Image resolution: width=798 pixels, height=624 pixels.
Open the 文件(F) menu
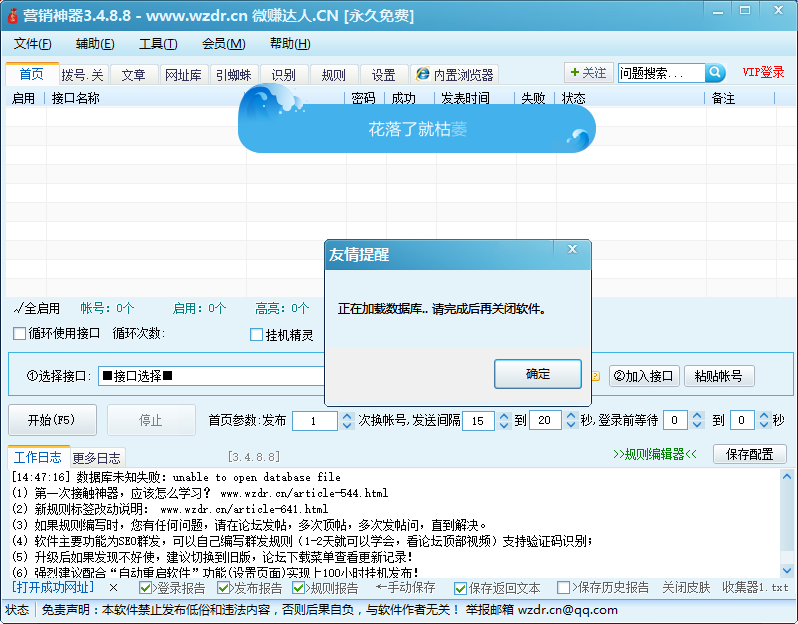33,44
